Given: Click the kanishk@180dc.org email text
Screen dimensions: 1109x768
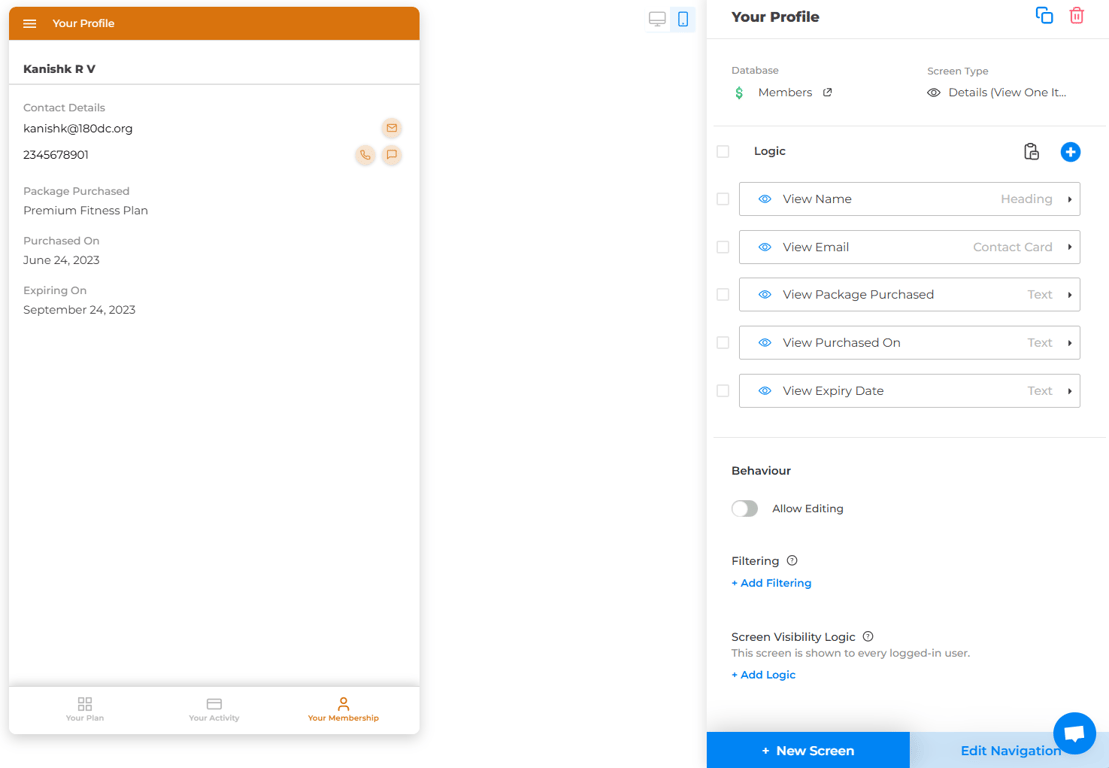Looking at the screenshot, I should pyautogui.click(x=78, y=129).
